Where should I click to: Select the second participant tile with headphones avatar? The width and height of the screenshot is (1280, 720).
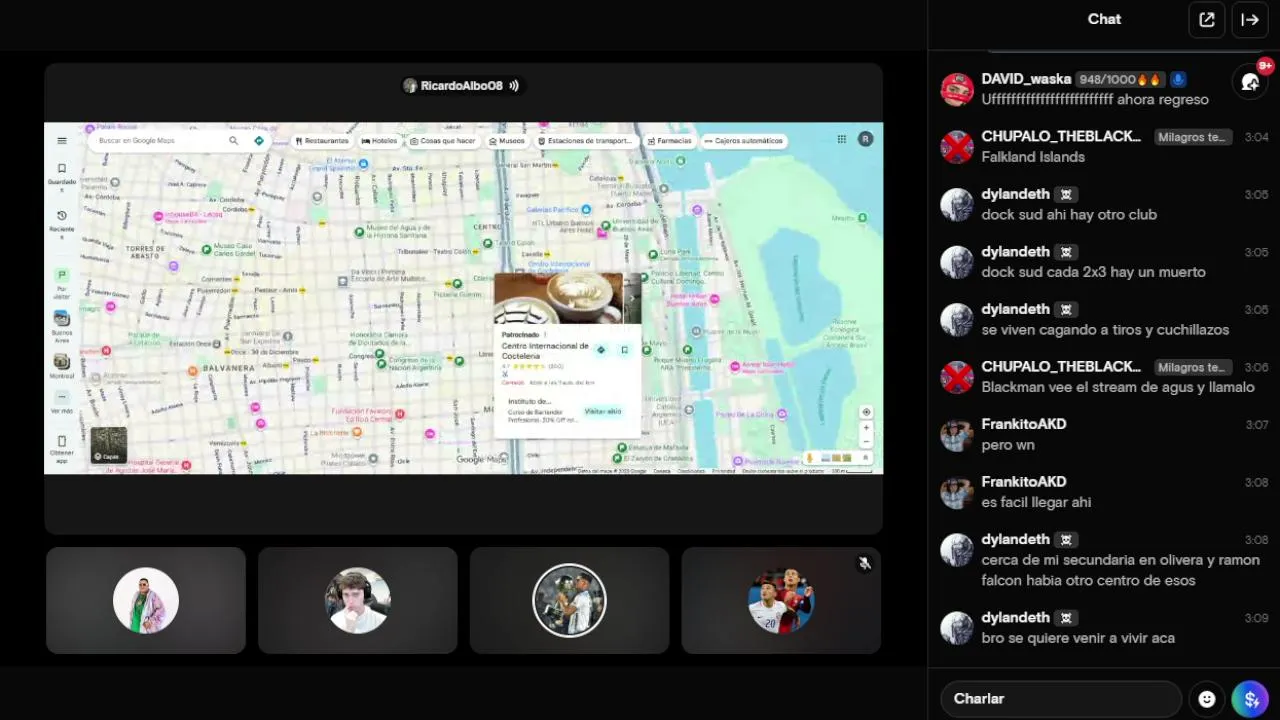click(x=358, y=600)
